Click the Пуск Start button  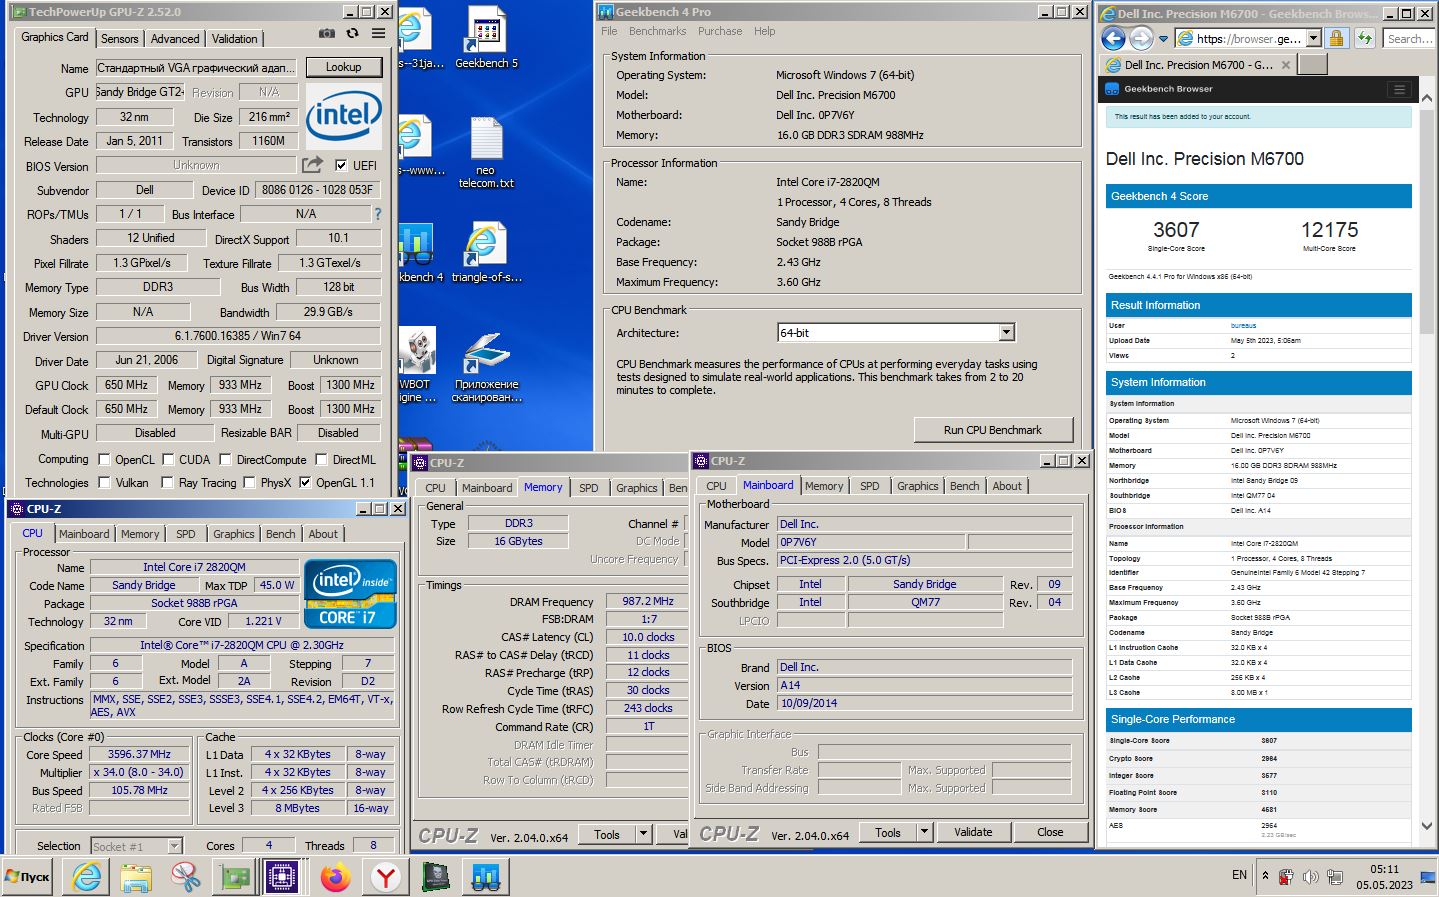(29, 877)
